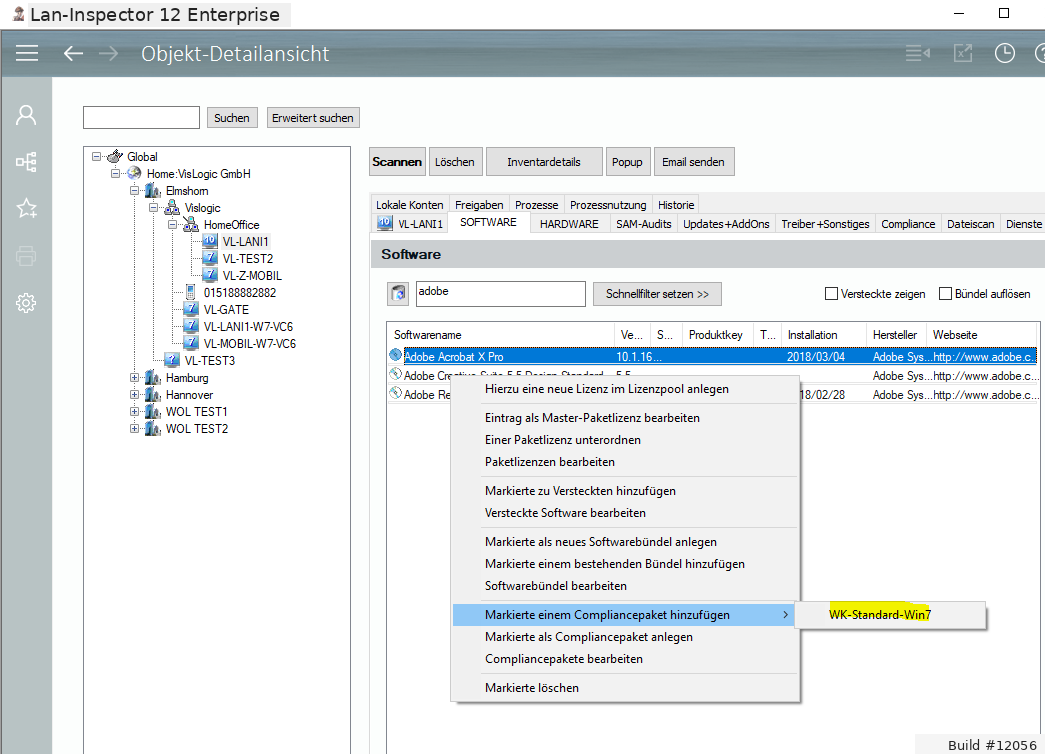Click the VL-TEST2 computer icon

[211, 258]
